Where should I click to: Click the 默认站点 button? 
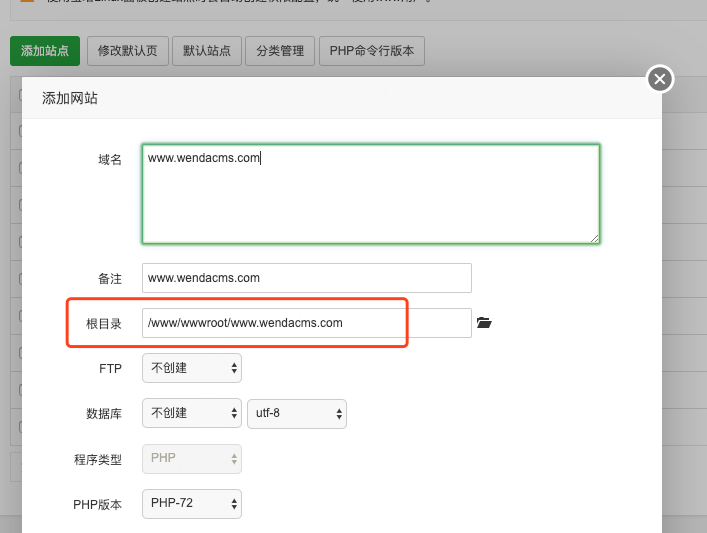point(207,51)
